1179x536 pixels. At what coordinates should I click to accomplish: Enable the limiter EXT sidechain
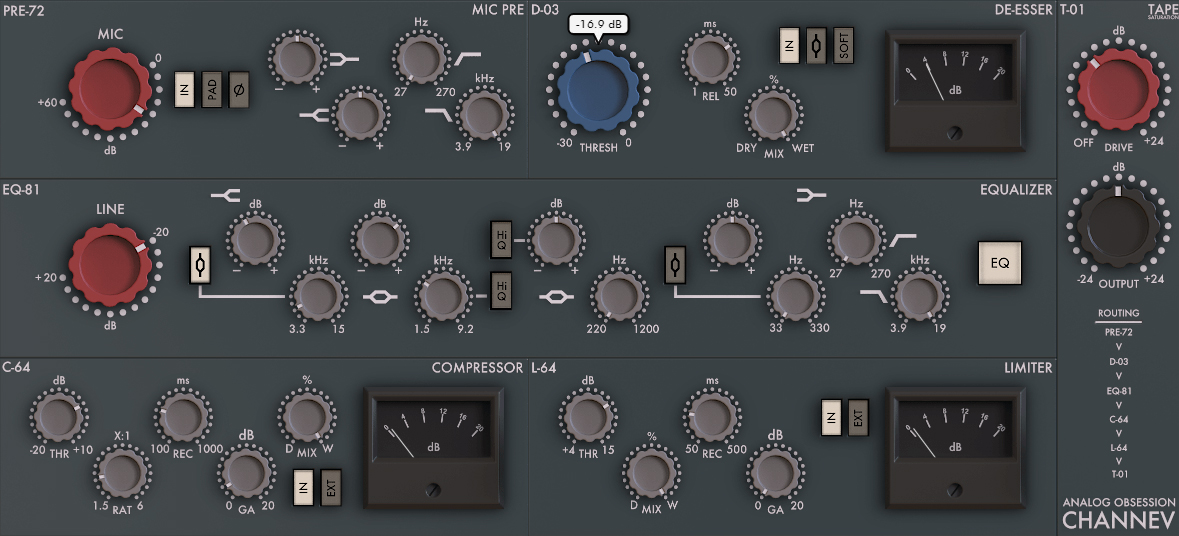857,417
